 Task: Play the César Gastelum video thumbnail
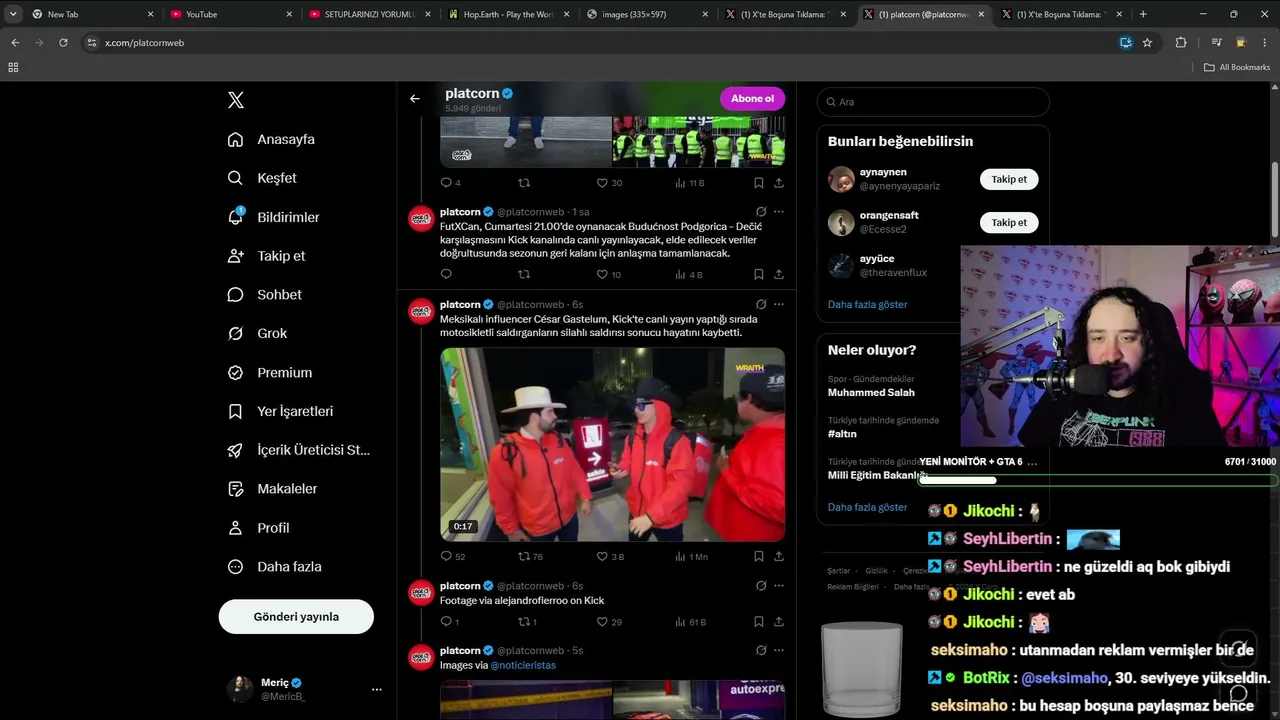[x=613, y=445]
